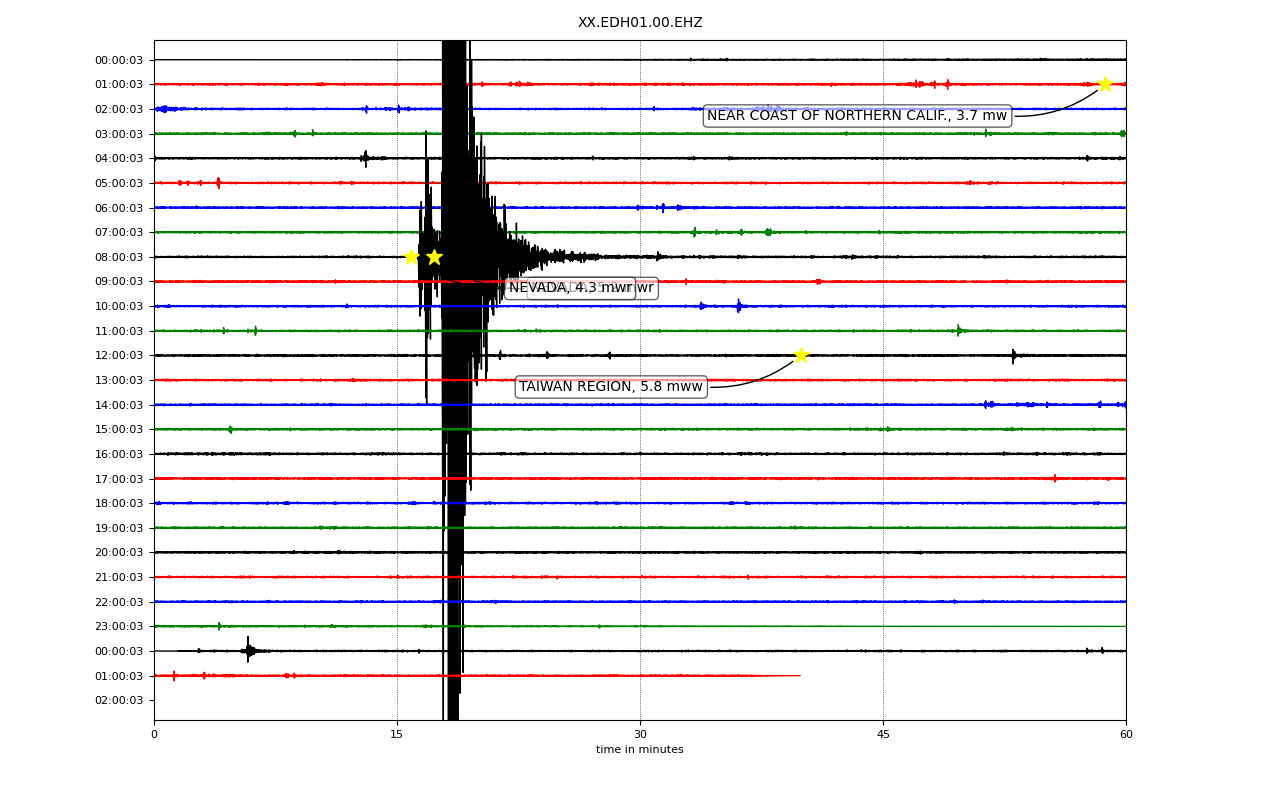Click the 05:00:03 row time label
1280x800 pixels.
[119, 183]
